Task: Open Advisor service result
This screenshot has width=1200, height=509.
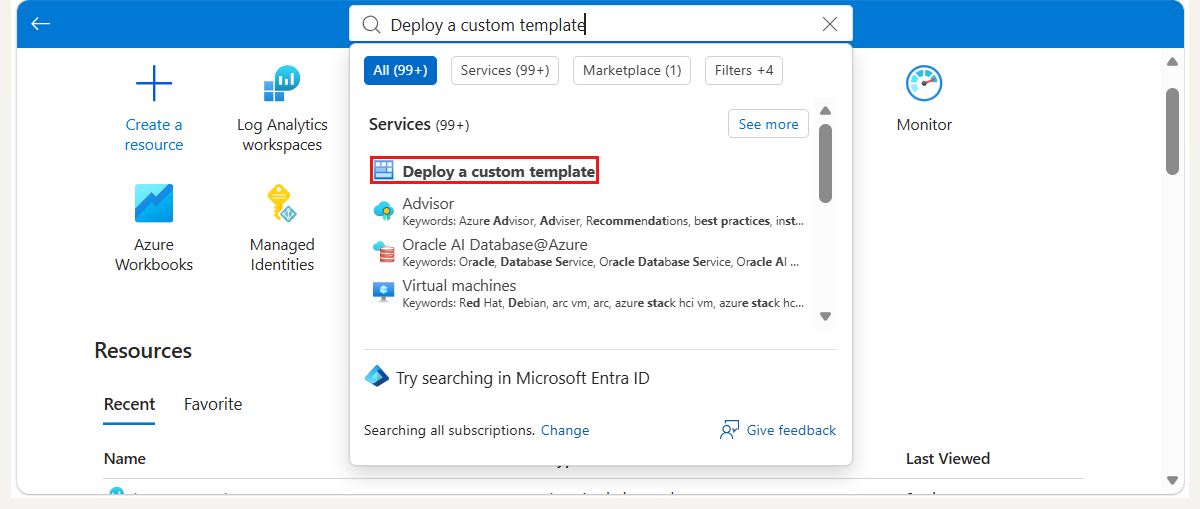Action: (588, 212)
